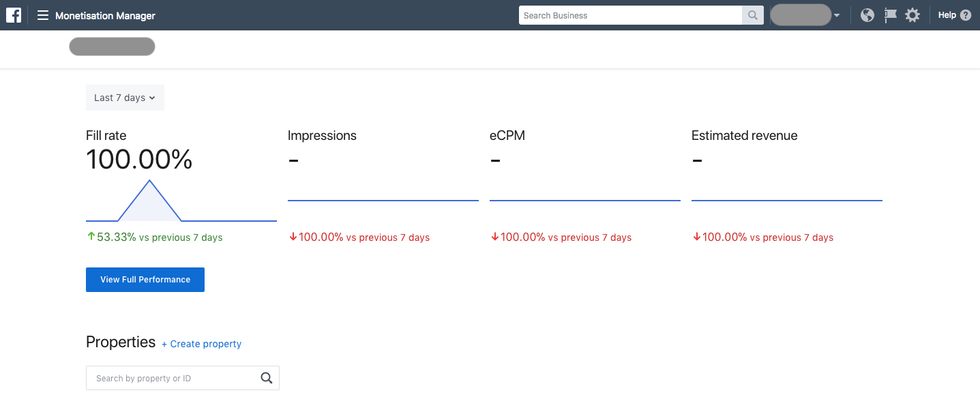The image size is (980, 406).
Task: Click the Search by property or ID field
Action: [170, 378]
